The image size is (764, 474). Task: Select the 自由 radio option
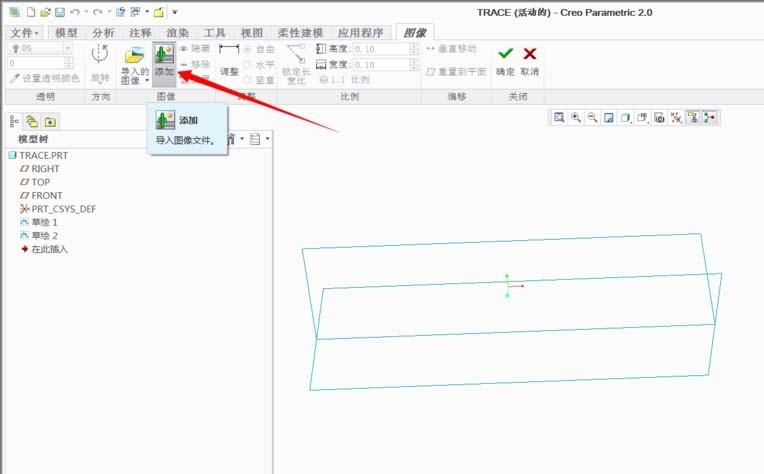[x=248, y=49]
